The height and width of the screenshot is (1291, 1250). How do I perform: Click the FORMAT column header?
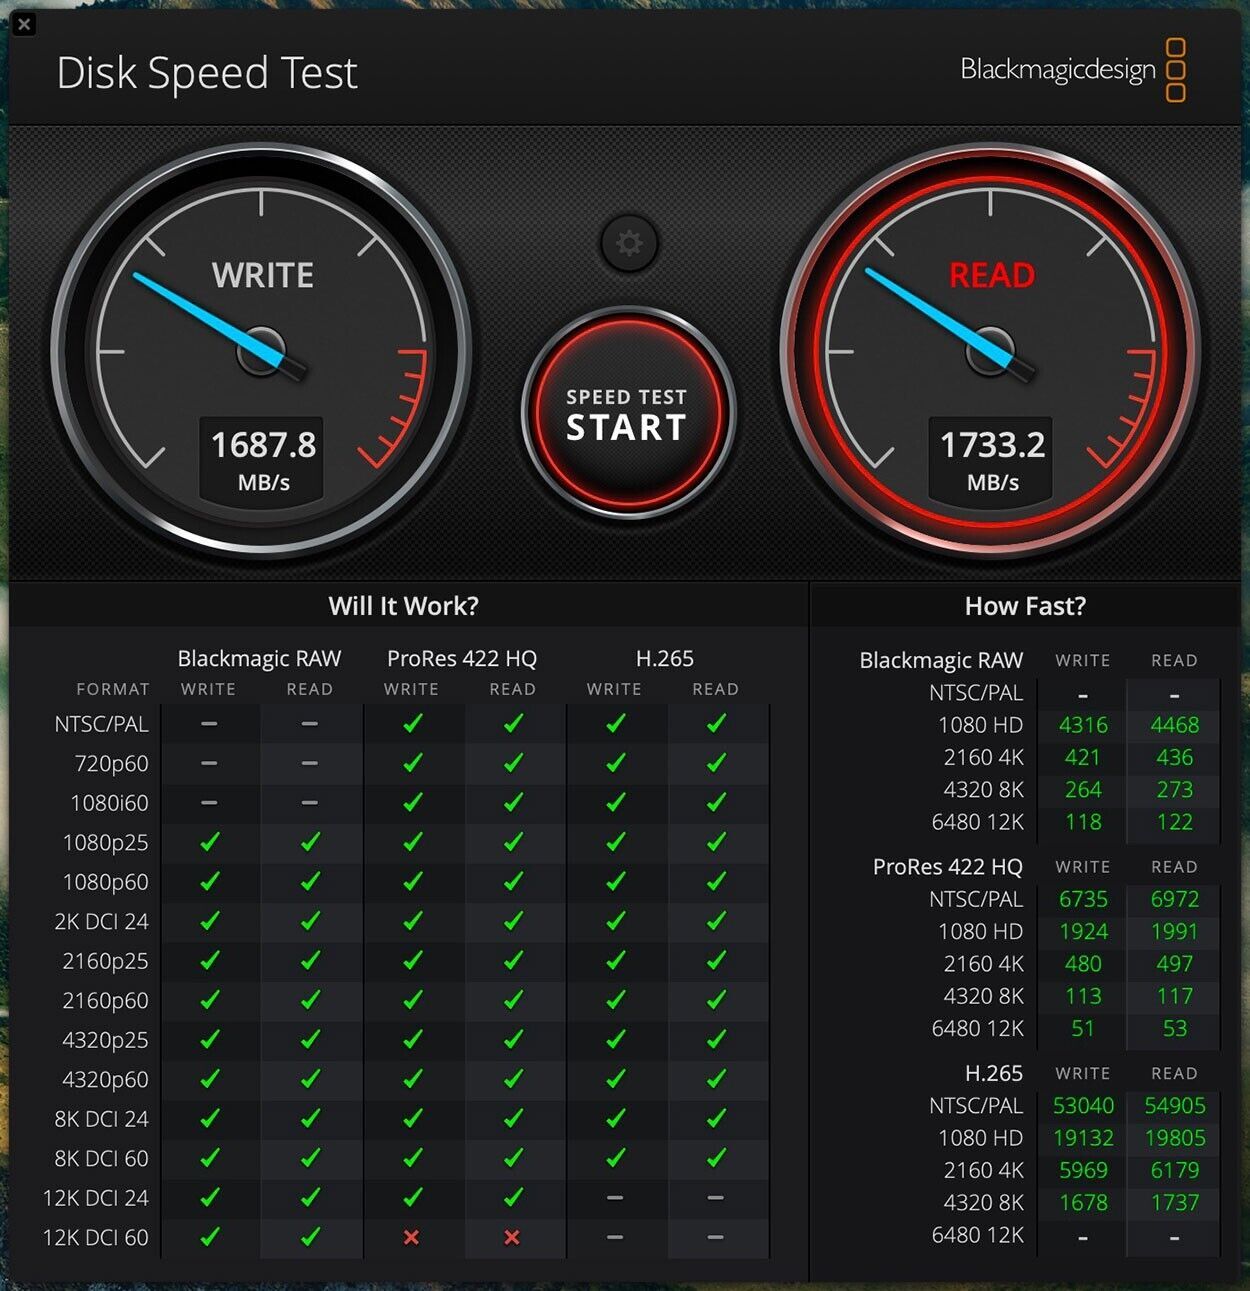tap(113, 689)
